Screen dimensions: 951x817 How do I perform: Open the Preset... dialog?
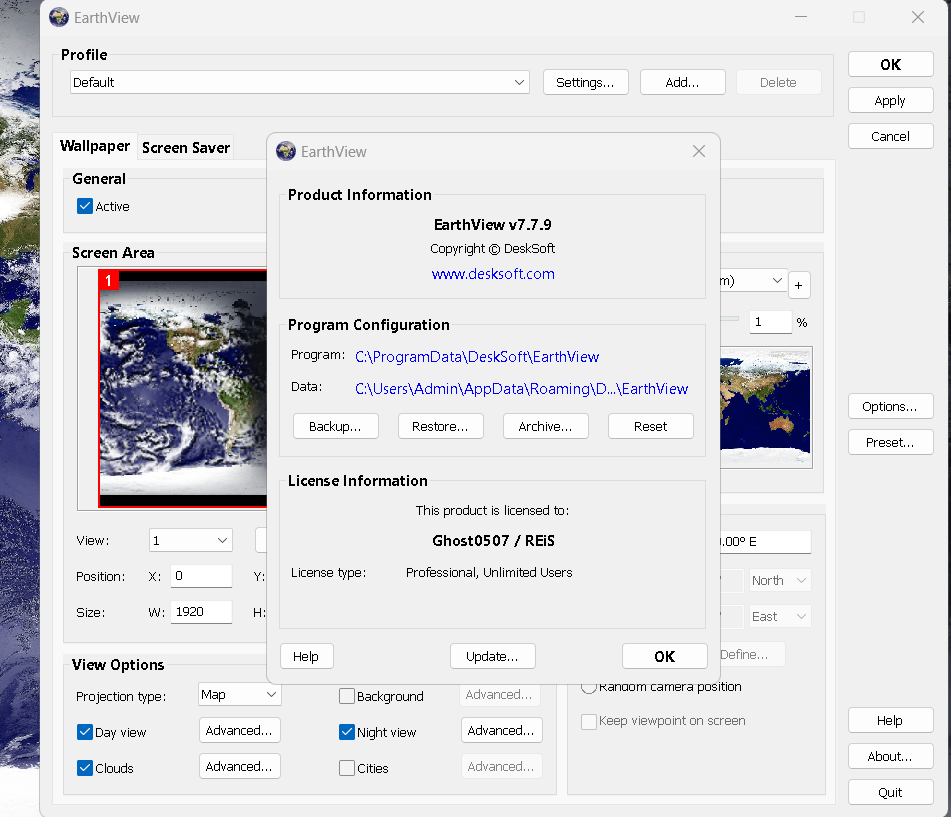890,442
